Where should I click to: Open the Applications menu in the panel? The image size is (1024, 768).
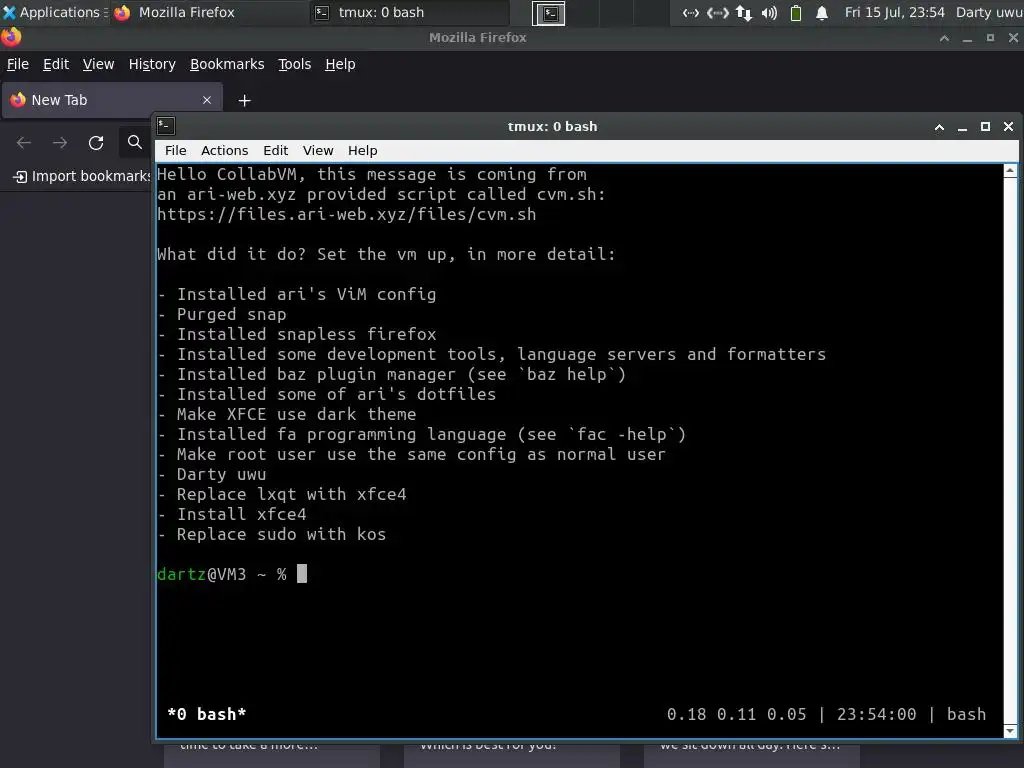tap(53, 12)
